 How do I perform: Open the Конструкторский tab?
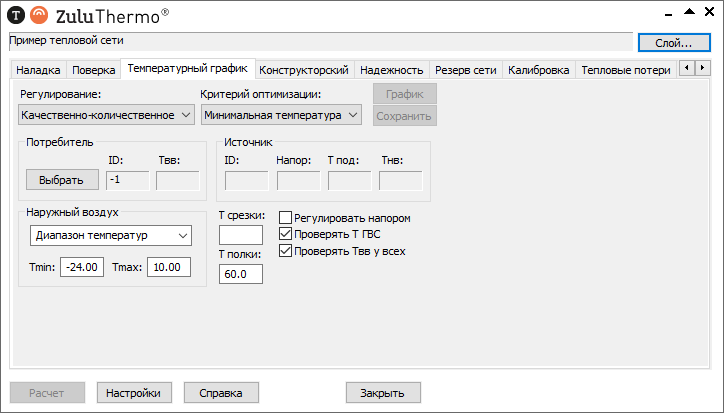point(304,70)
